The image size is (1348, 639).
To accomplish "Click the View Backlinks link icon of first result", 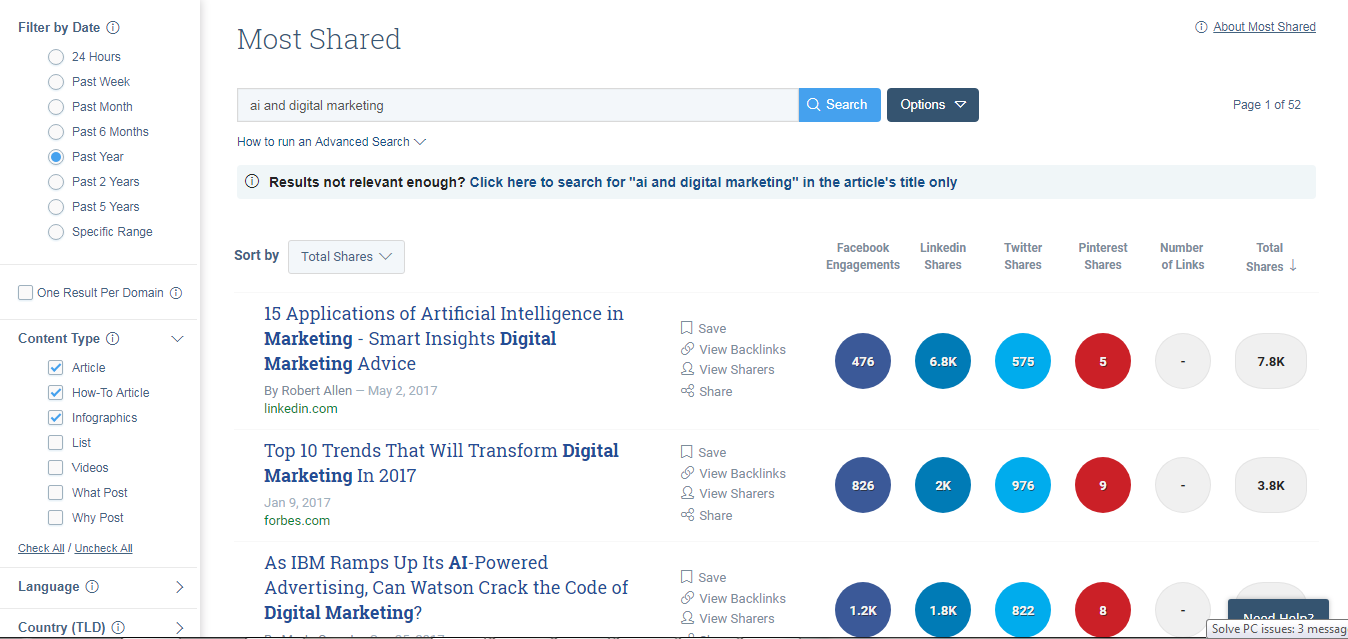I will click(687, 349).
